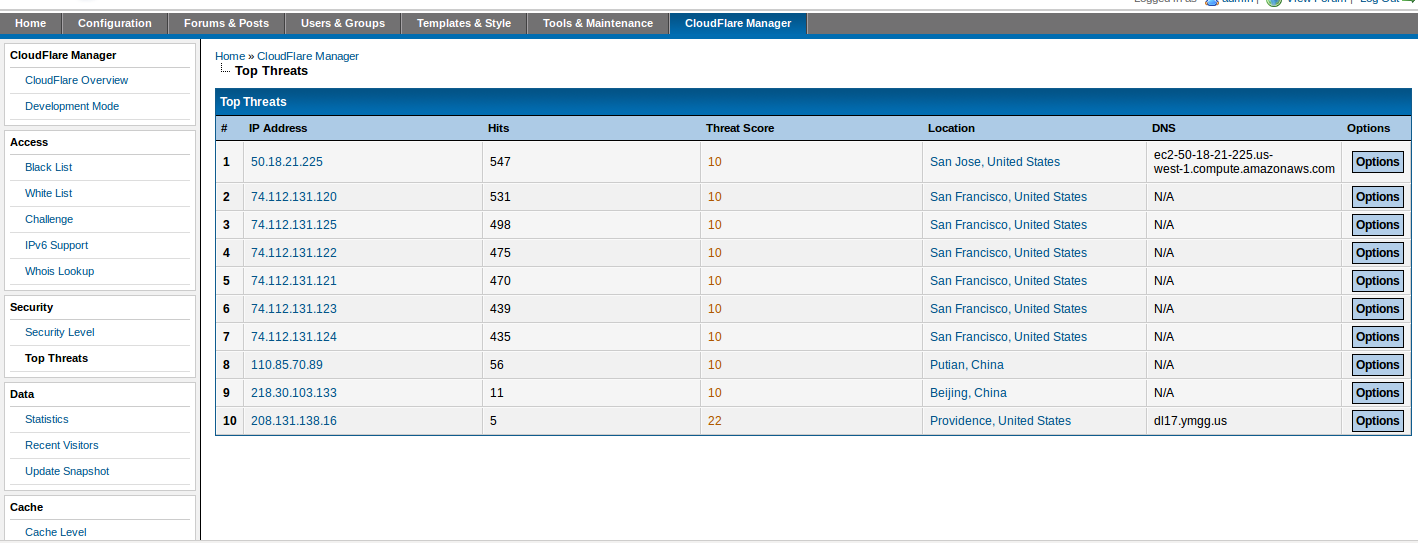
Task: Open Options for IP 74.112.131.120
Action: coord(1378,197)
